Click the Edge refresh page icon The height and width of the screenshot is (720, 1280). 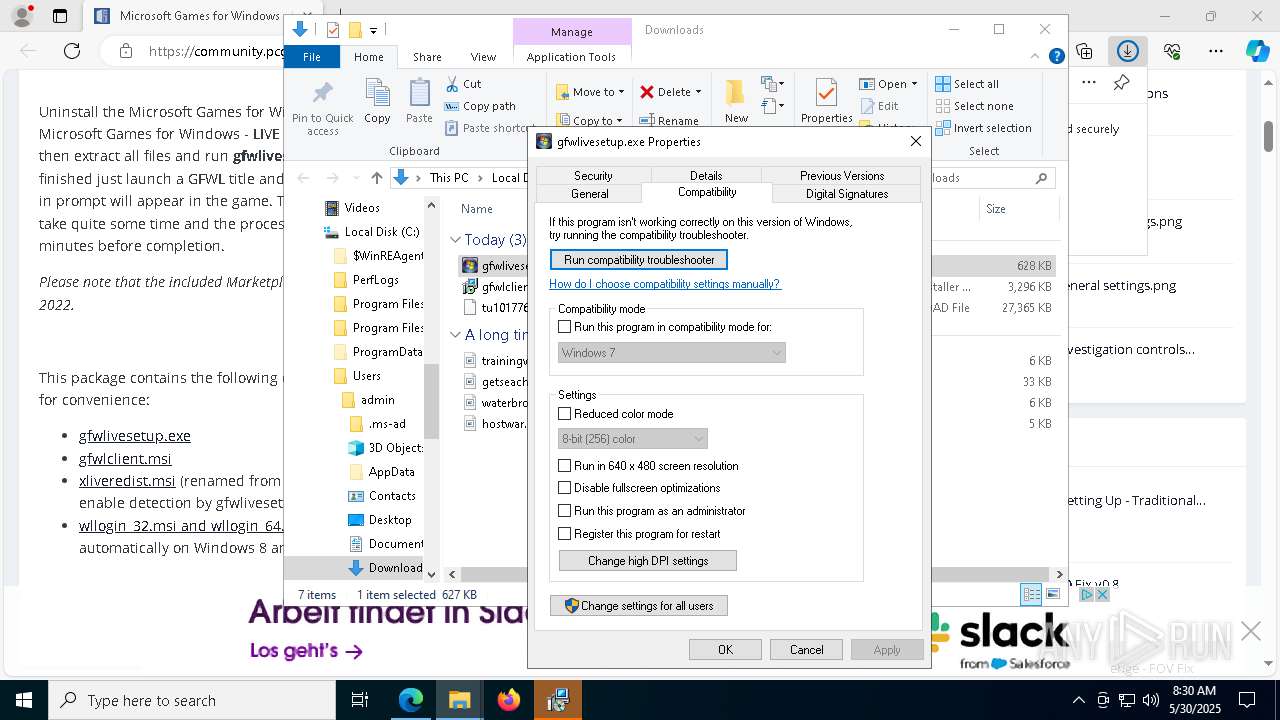[71, 51]
